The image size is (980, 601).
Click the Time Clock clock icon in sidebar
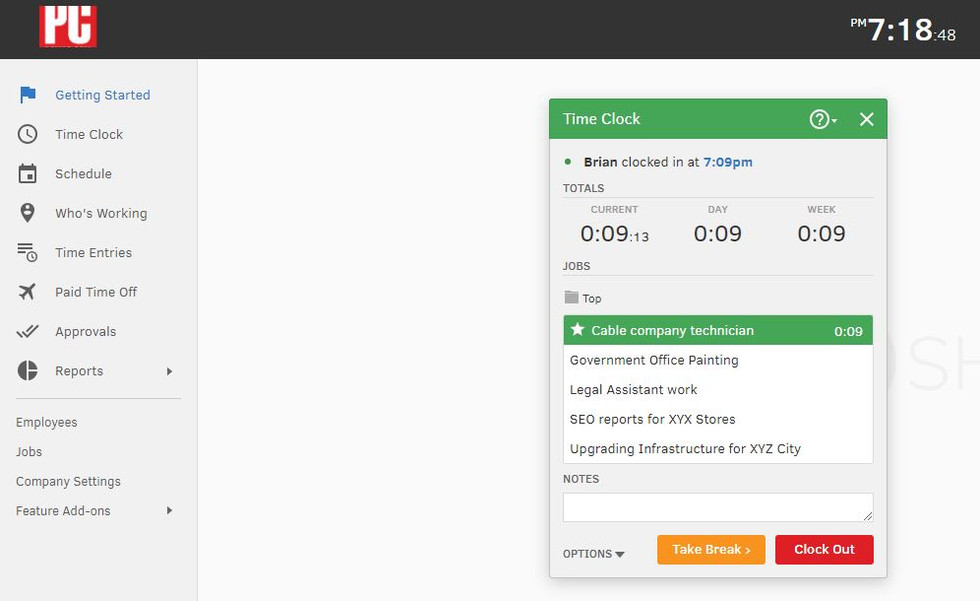coord(28,134)
